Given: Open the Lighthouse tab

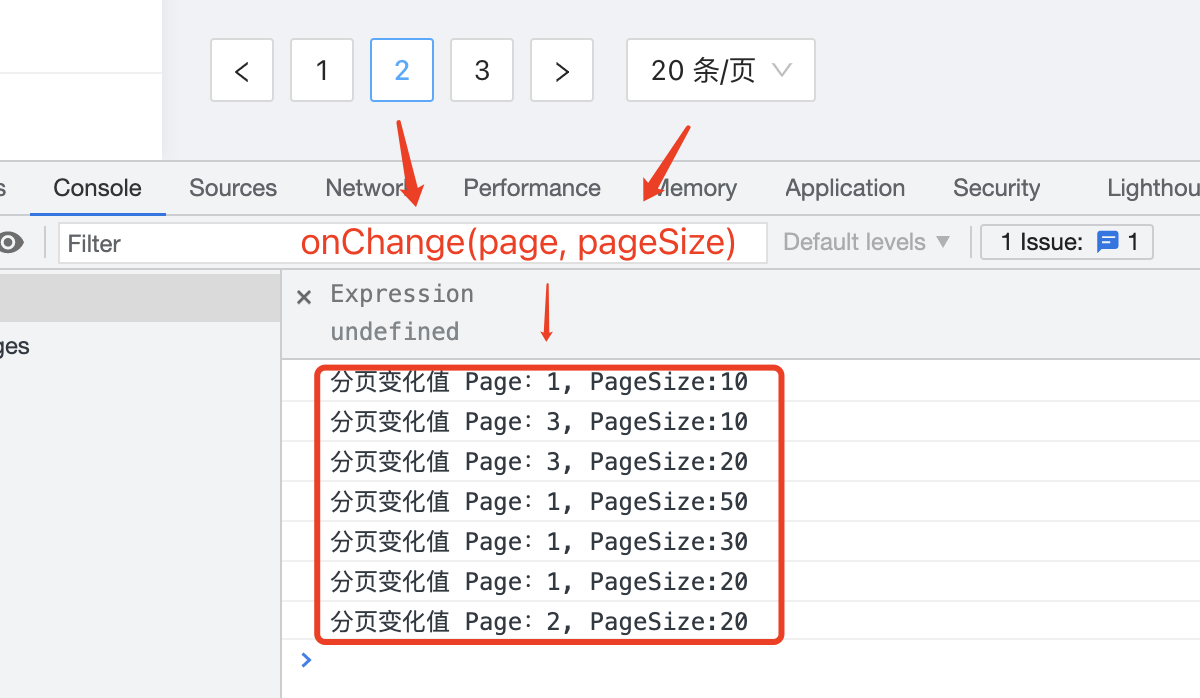Looking at the screenshot, I should [1153, 188].
